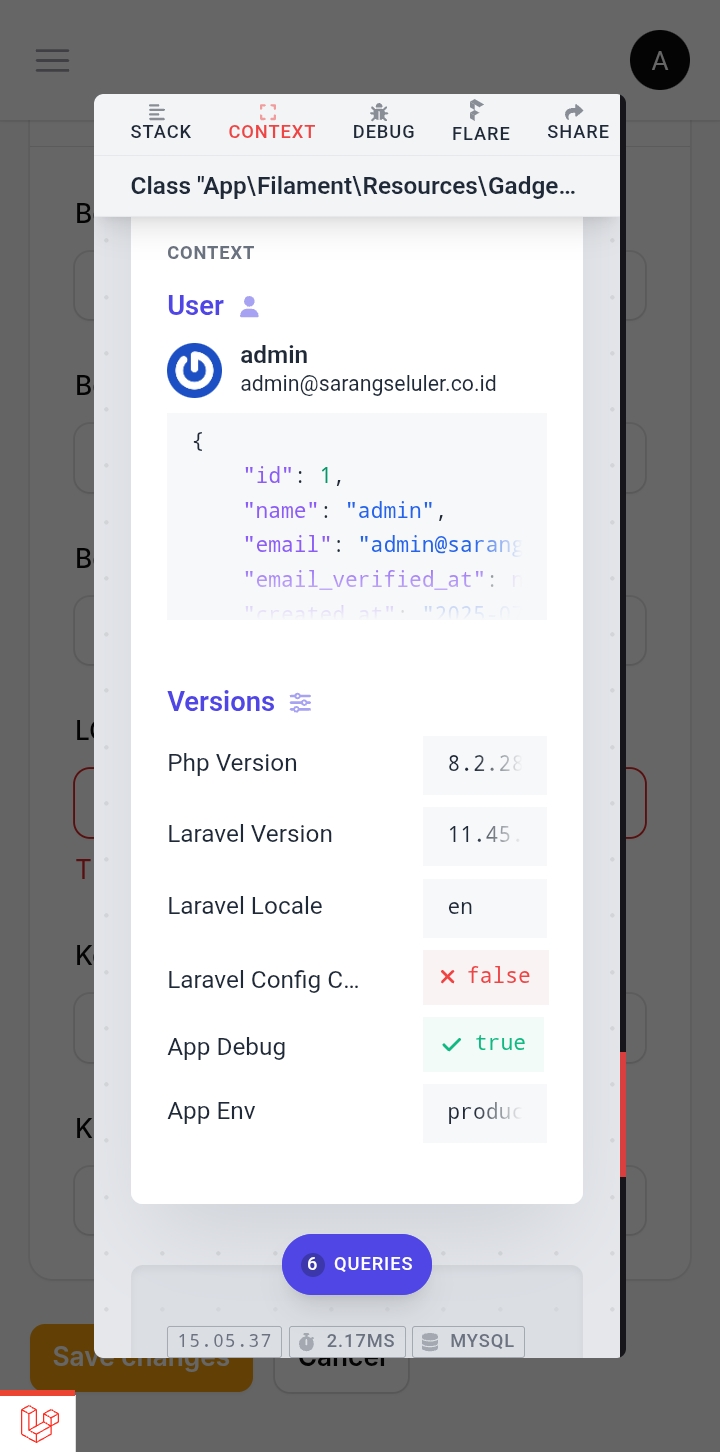This screenshot has height=1452, width=720.
Task: Expand the user JSON code block
Action: [x=357, y=516]
